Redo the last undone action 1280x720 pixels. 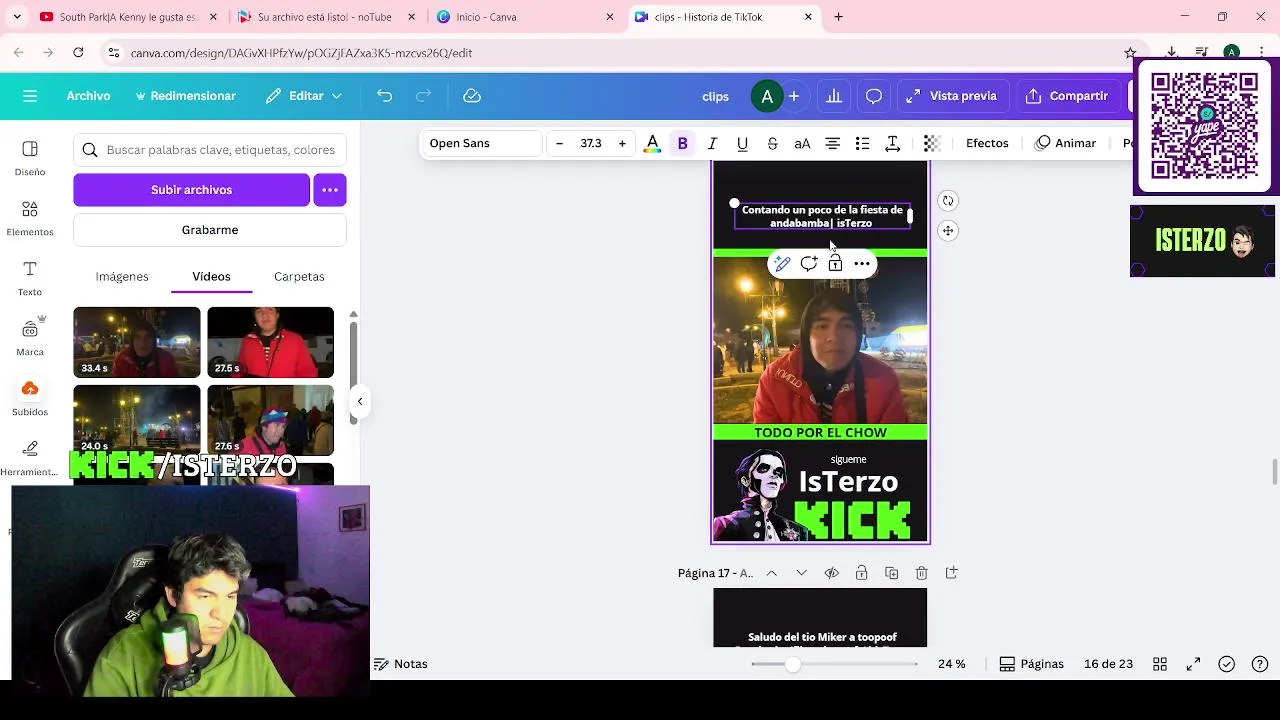click(x=423, y=96)
